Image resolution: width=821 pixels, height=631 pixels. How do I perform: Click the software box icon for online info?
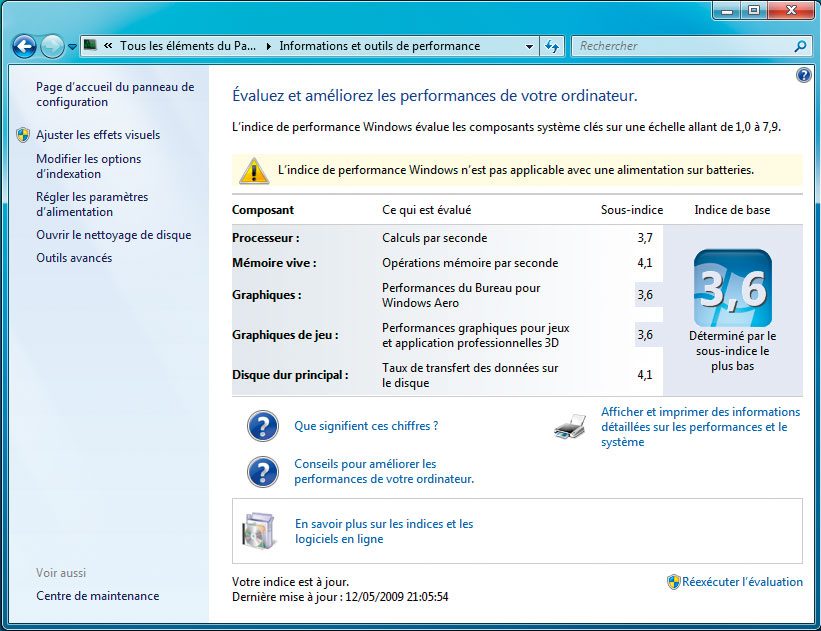click(260, 531)
